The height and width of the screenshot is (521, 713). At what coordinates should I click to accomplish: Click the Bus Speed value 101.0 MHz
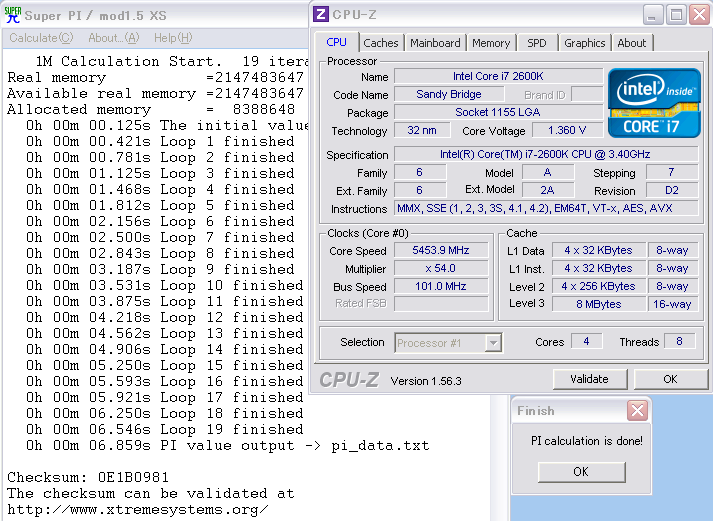click(441, 286)
